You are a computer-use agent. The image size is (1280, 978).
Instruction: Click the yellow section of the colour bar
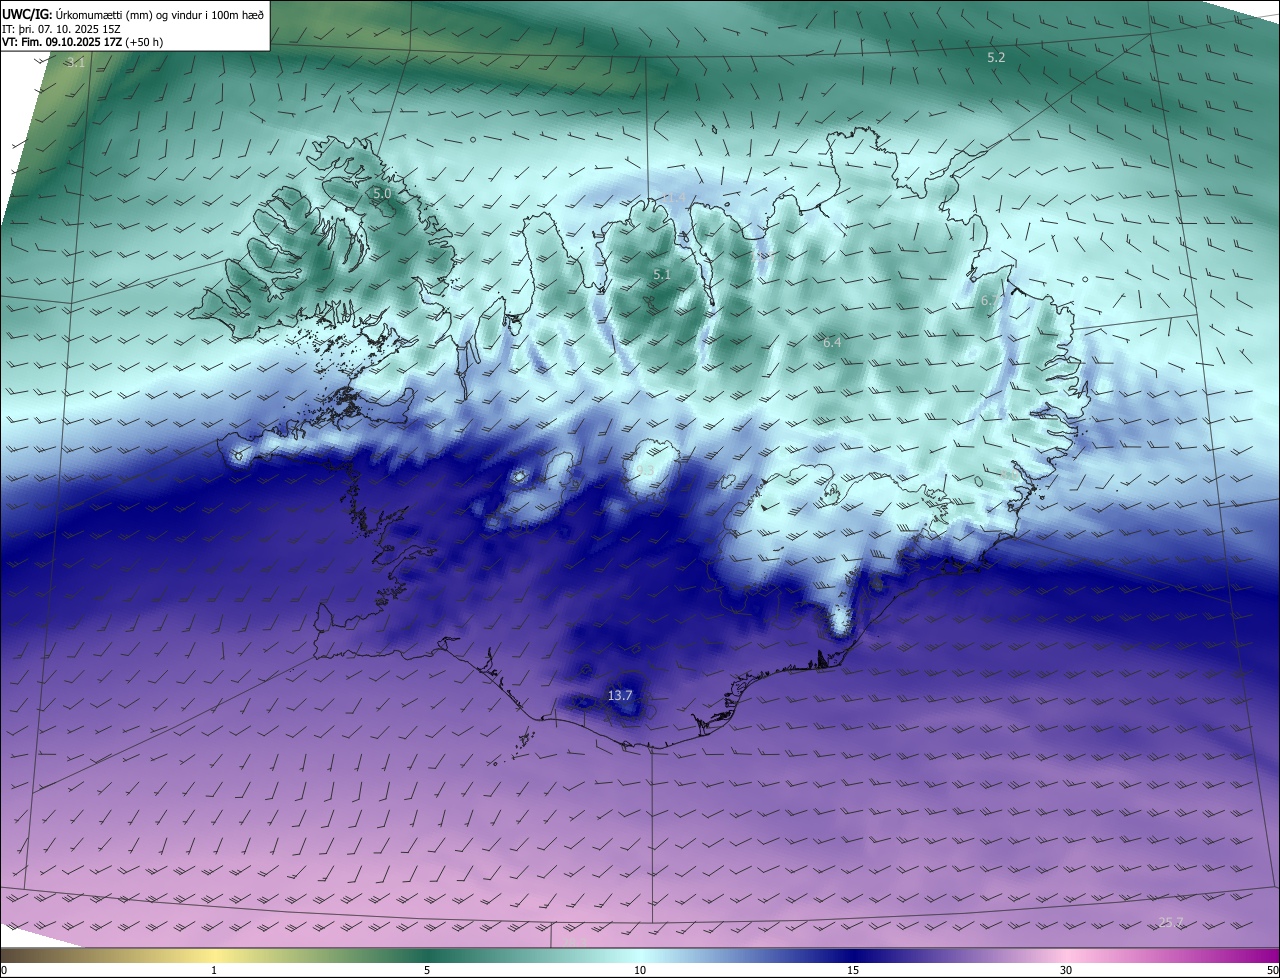[x=214, y=956]
